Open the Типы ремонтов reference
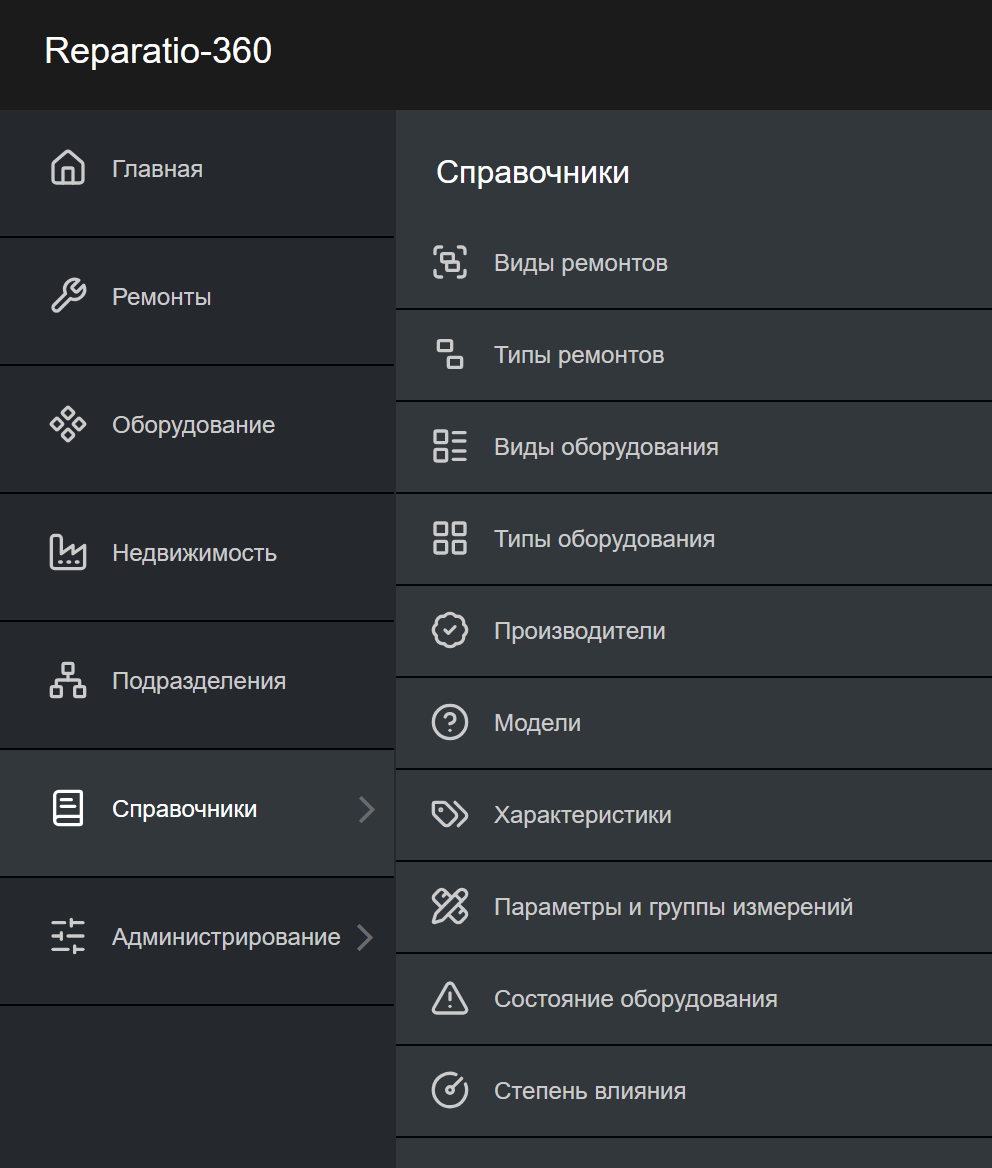 click(x=578, y=356)
